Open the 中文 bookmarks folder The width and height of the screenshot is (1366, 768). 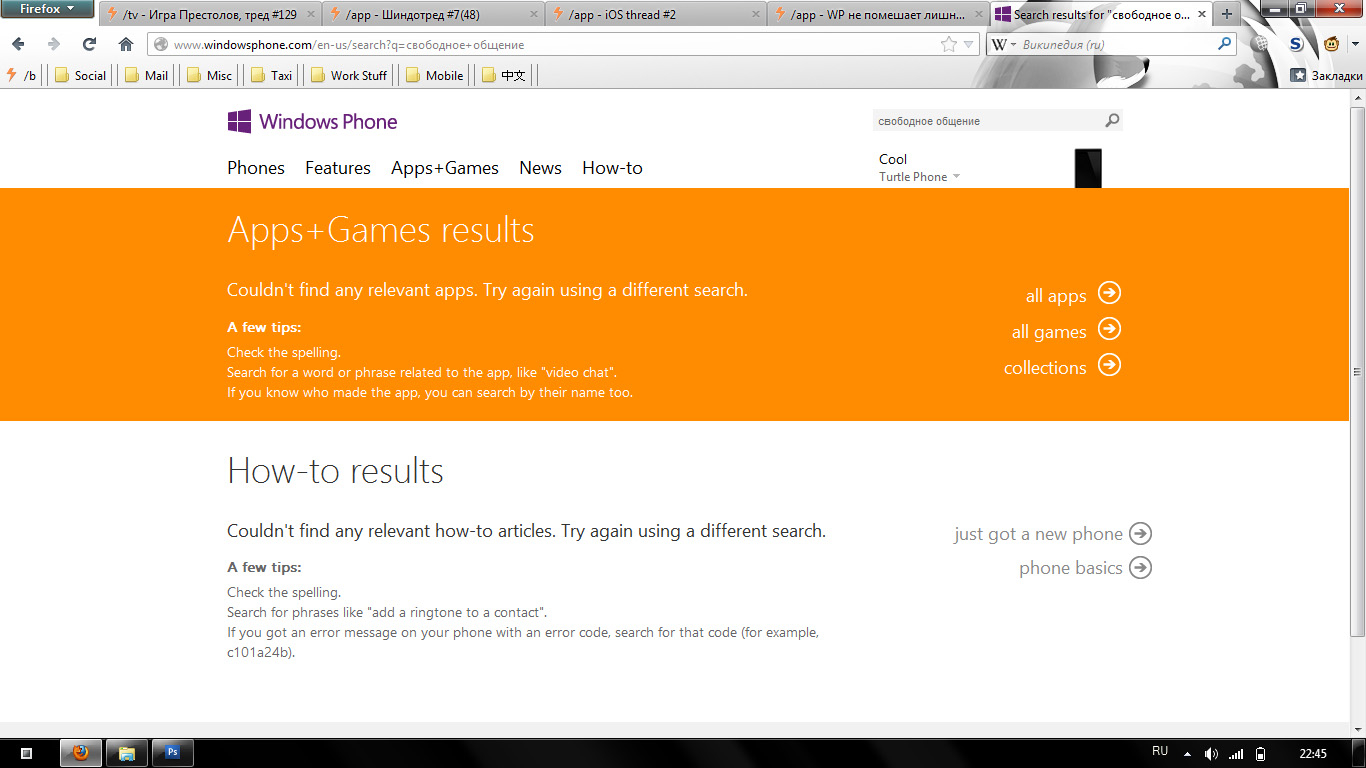pyautogui.click(x=503, y=75)
